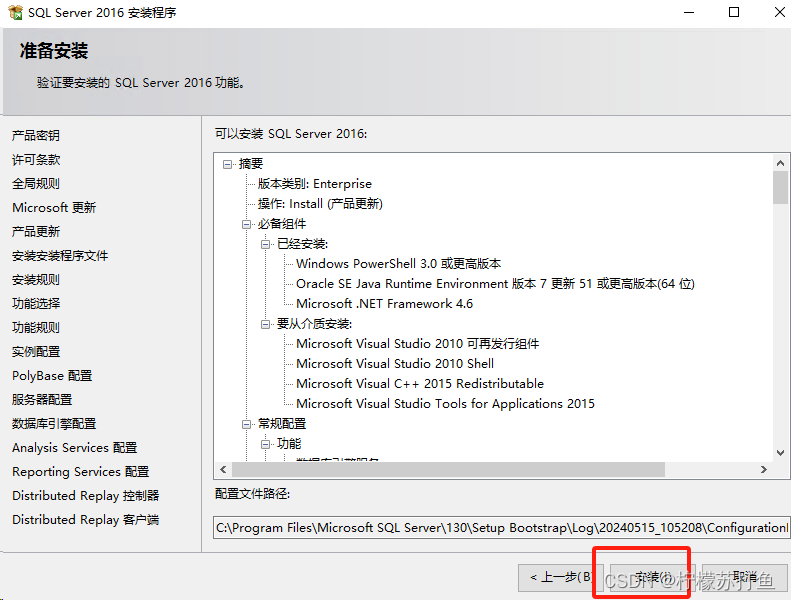
Task: Click the SQL Server setup title bar icon
Action: [15, 12]
